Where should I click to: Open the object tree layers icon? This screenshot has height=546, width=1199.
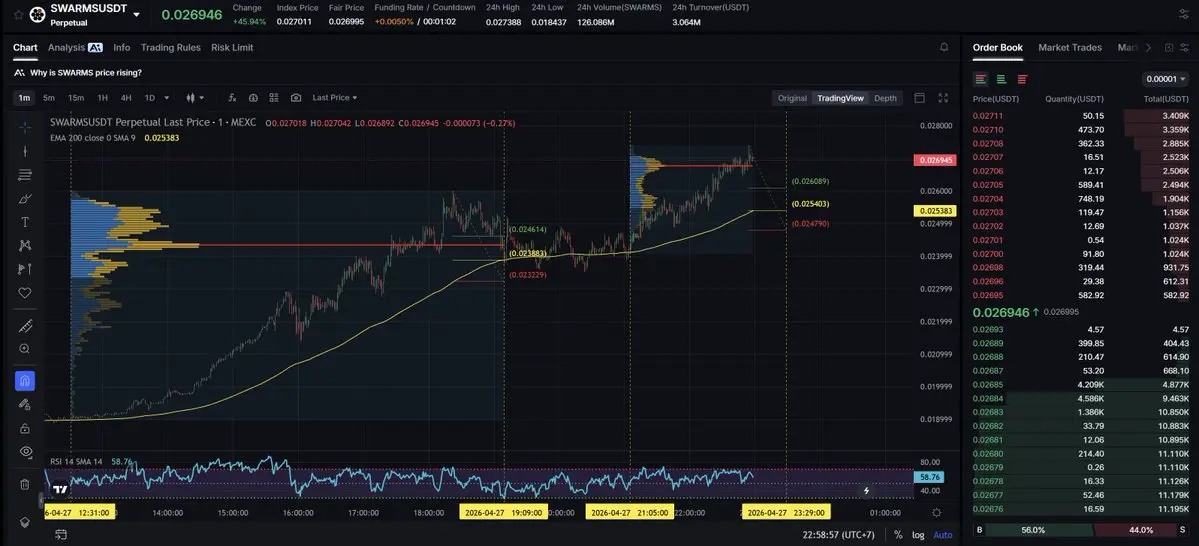pos(24,522)
